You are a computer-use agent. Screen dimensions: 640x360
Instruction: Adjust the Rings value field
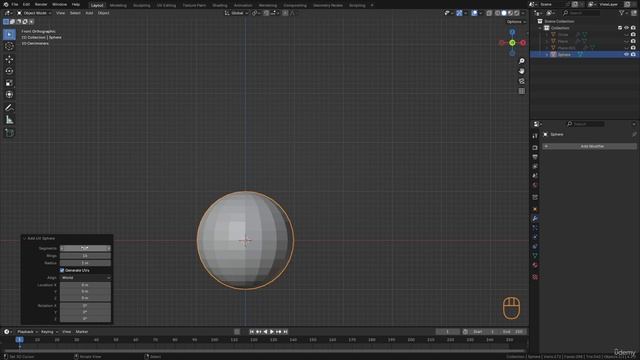click(x=85, y=256)
